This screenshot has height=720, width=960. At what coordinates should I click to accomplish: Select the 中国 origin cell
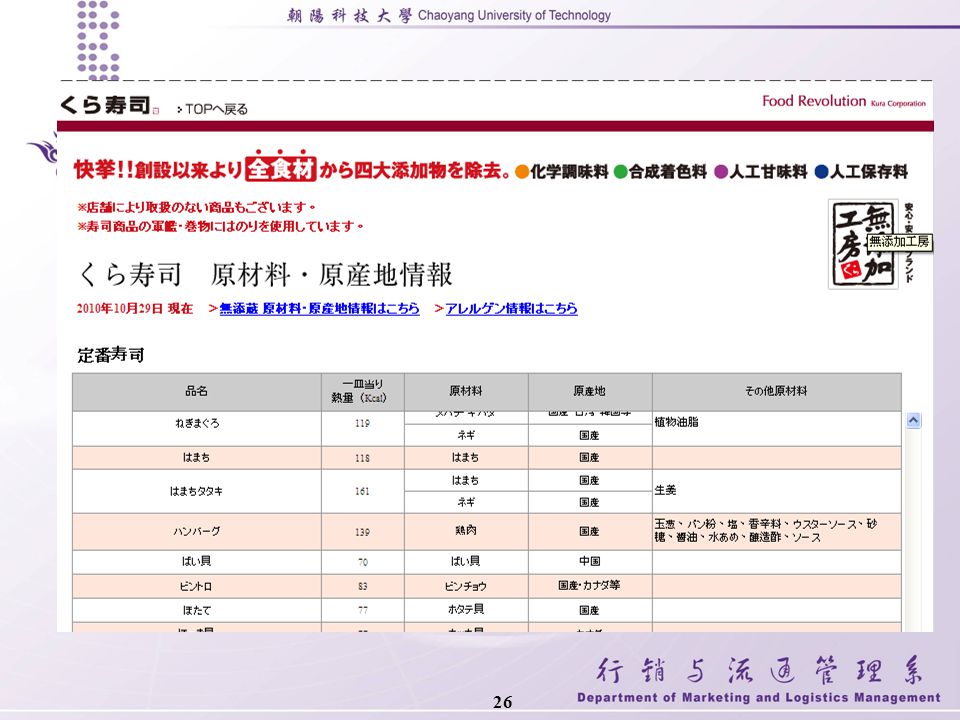point(590,561)
